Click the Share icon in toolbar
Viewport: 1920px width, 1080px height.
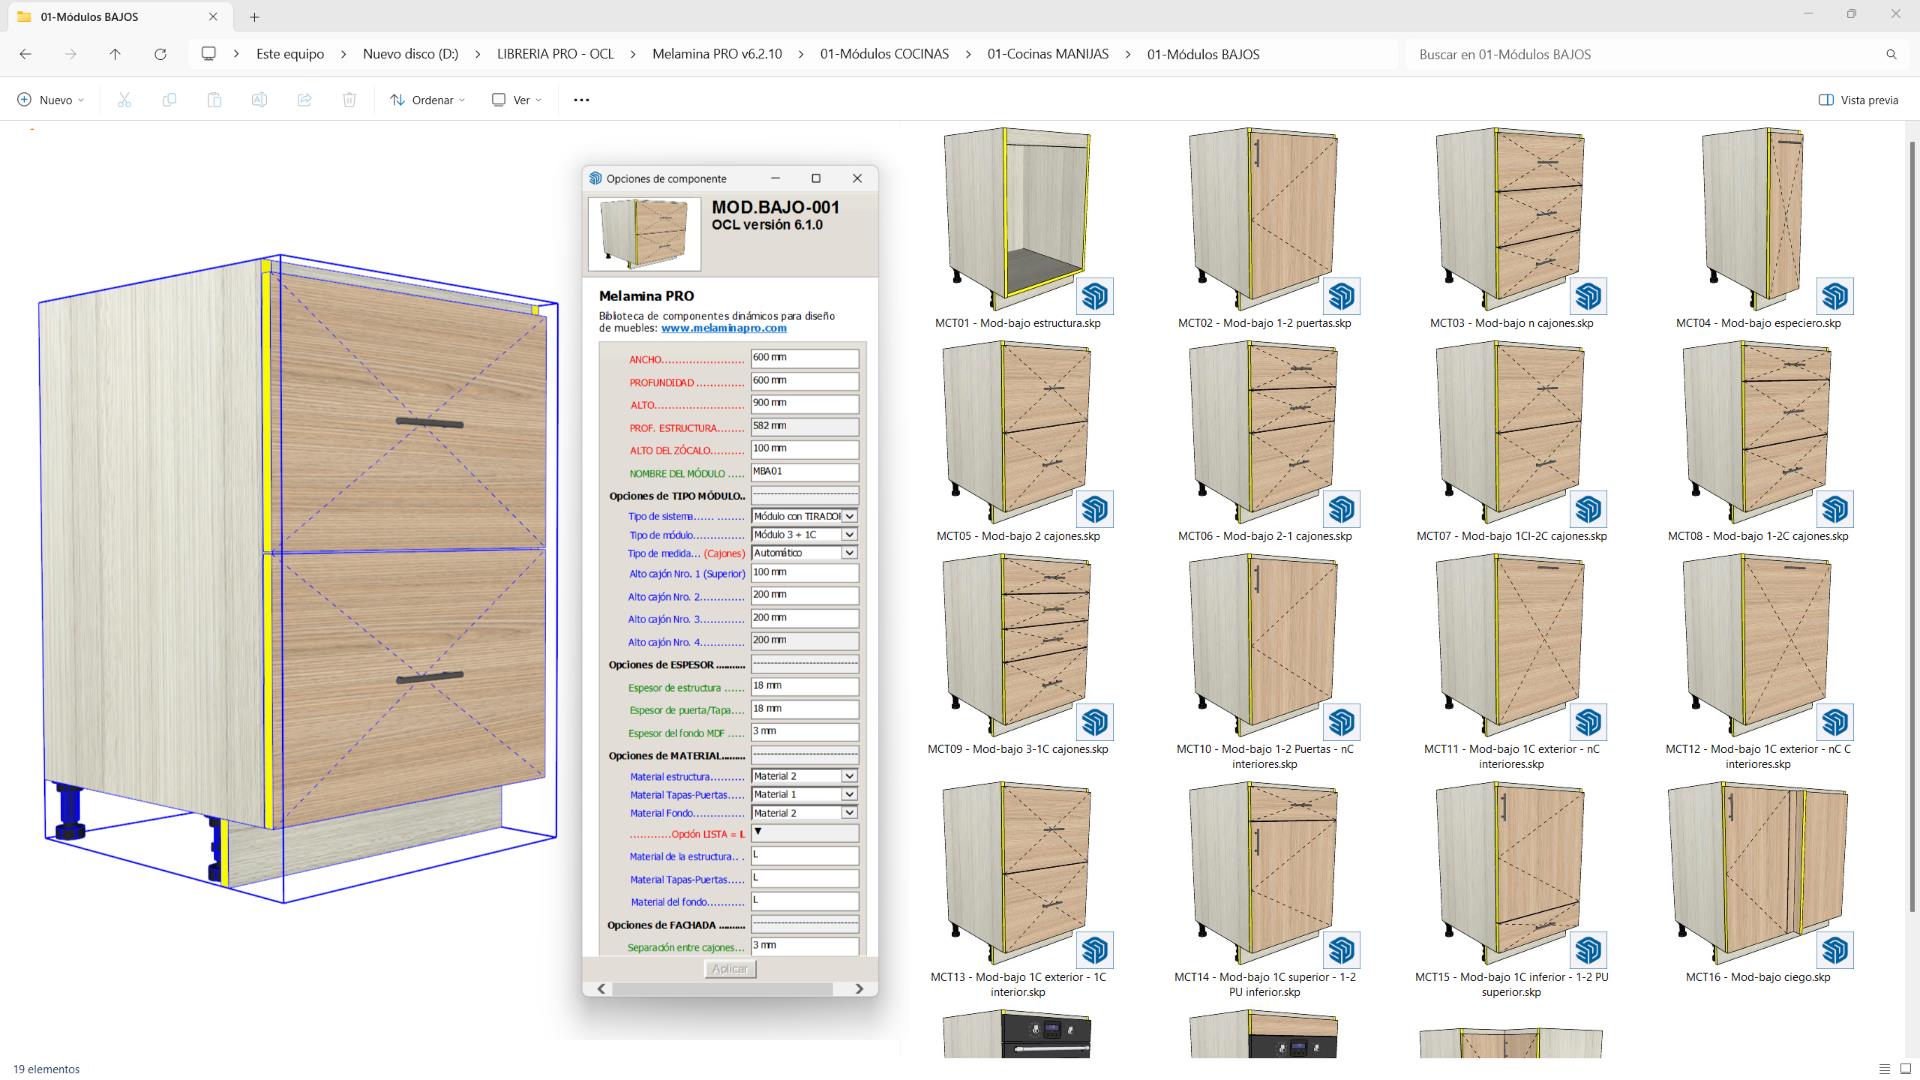coord(304,100)
